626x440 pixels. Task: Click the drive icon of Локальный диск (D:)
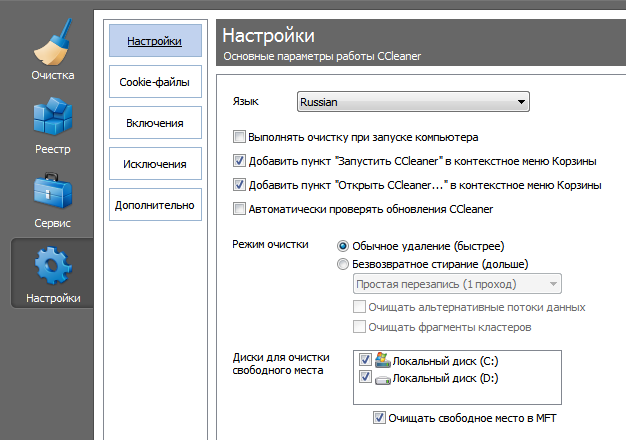(382, 379)
